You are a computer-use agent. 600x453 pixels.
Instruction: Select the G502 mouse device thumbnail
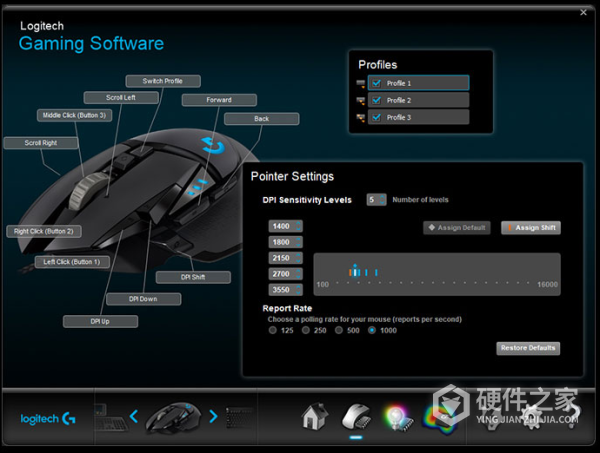tap(174, 417)
